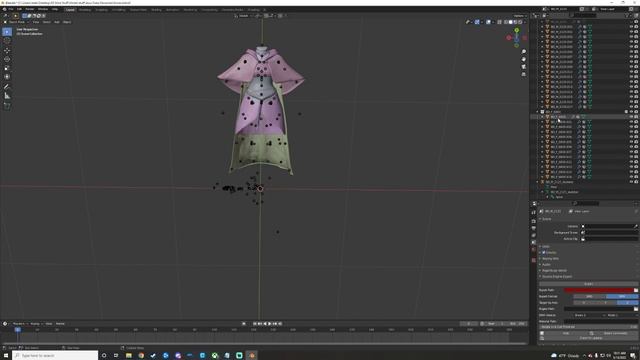Open the Texture properties tab
The height and width of the screenshot is (360, 640).
(534, 260)
